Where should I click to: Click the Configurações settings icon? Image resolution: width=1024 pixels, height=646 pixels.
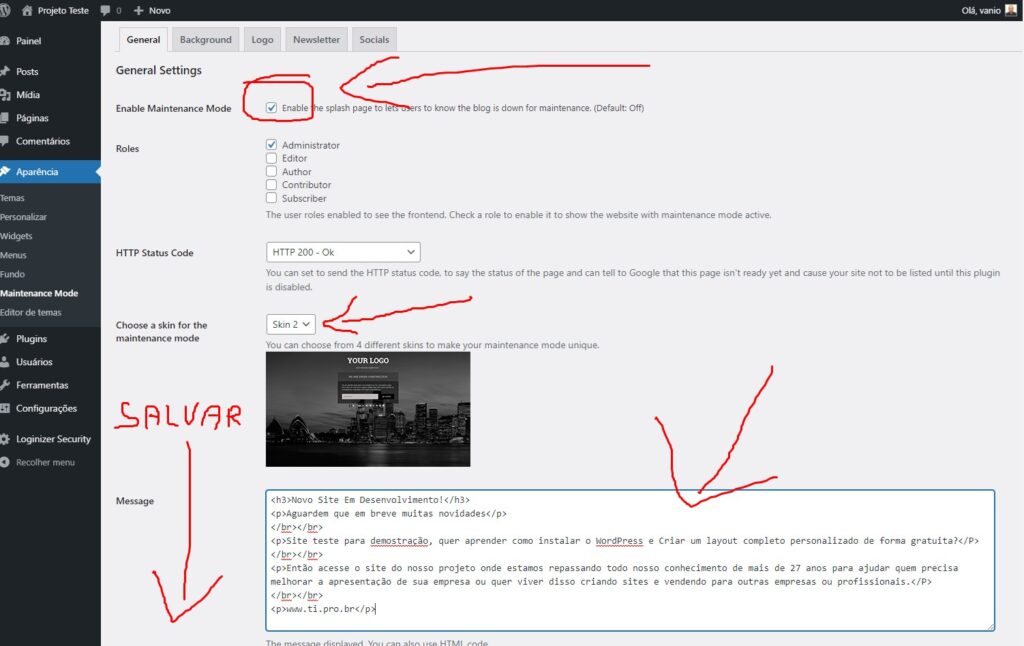[5, 408]
